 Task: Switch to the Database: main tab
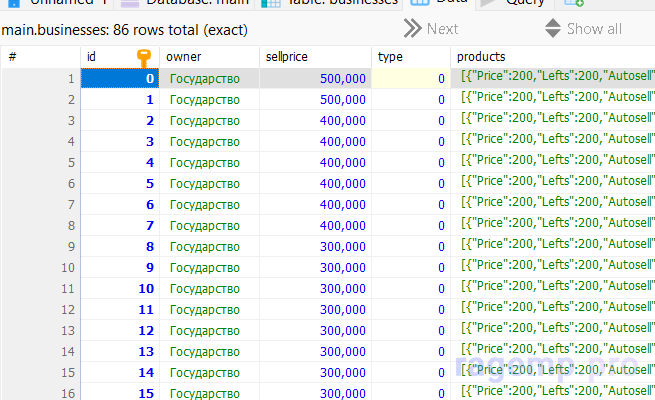click(x=185, y=3)
